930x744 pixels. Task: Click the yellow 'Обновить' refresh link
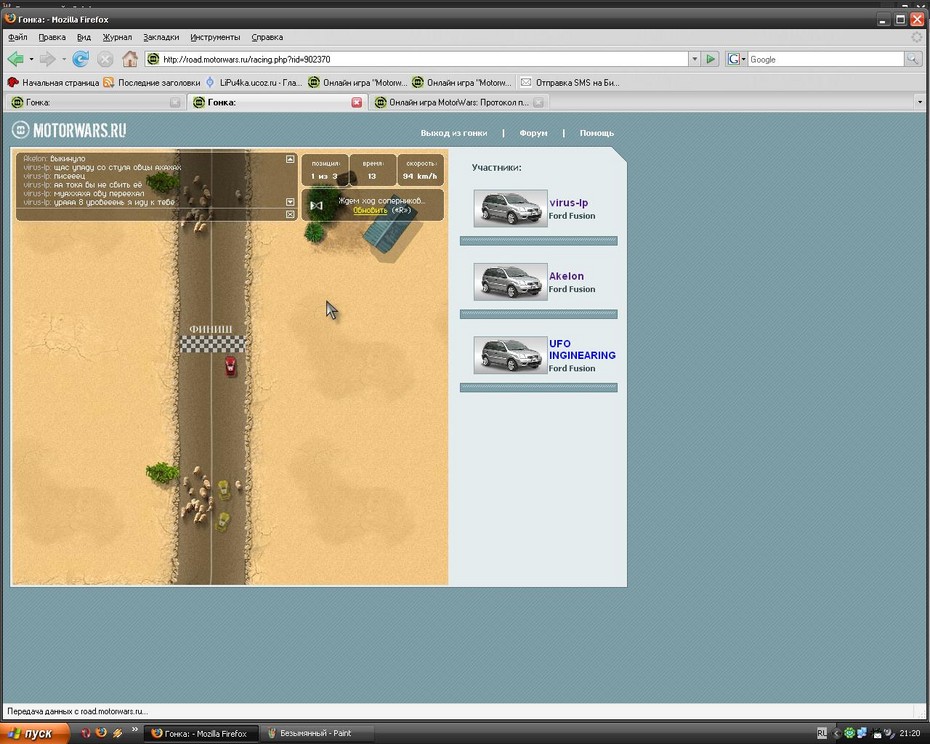click(x=370, y=210)
